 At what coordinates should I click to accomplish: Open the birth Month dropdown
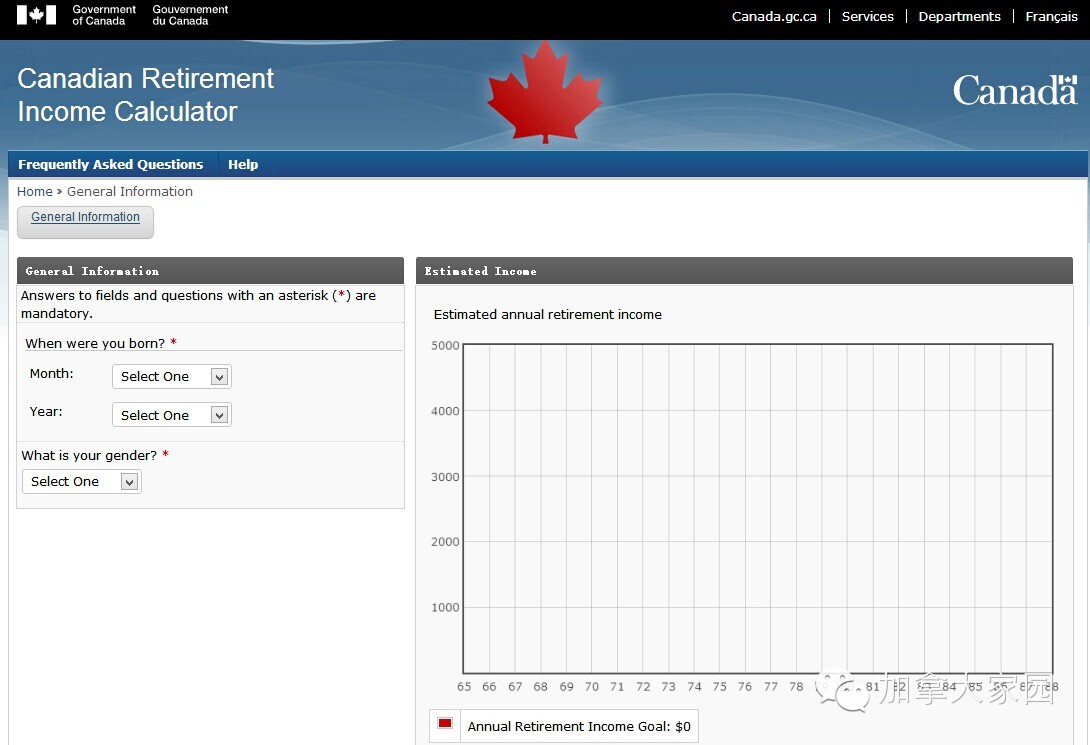[171, 376]
